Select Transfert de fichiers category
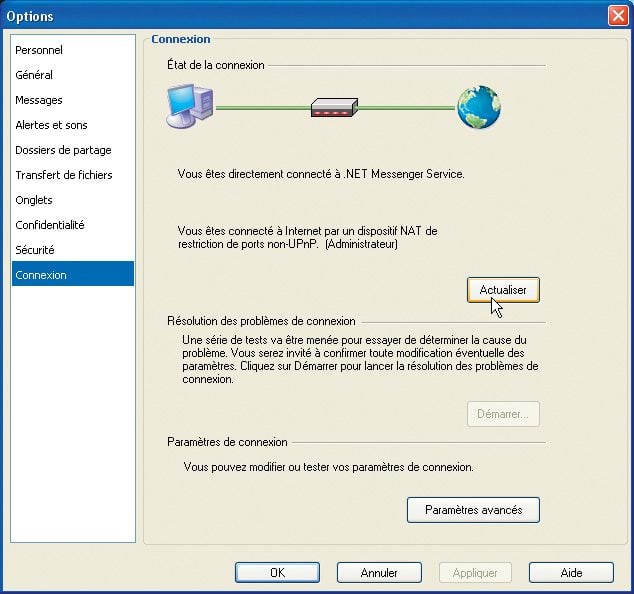This screenshot has width=634, height=594. (x=64, y=175)
